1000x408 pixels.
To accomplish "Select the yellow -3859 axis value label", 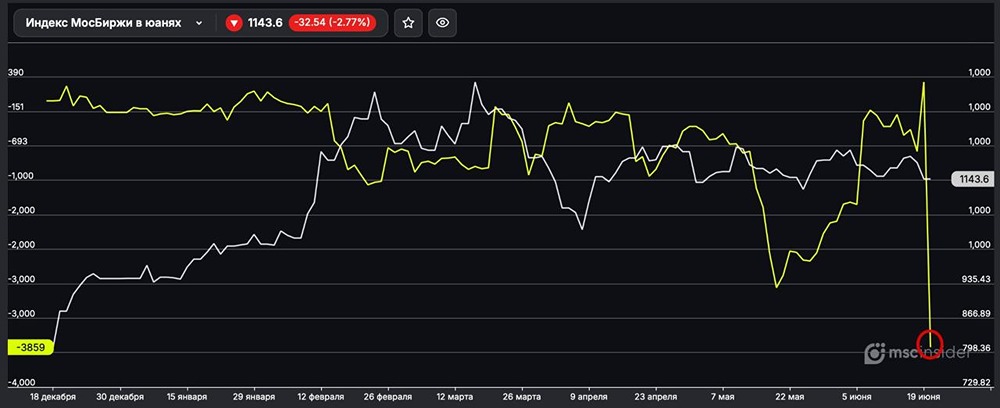I will (x=30, y=347).
